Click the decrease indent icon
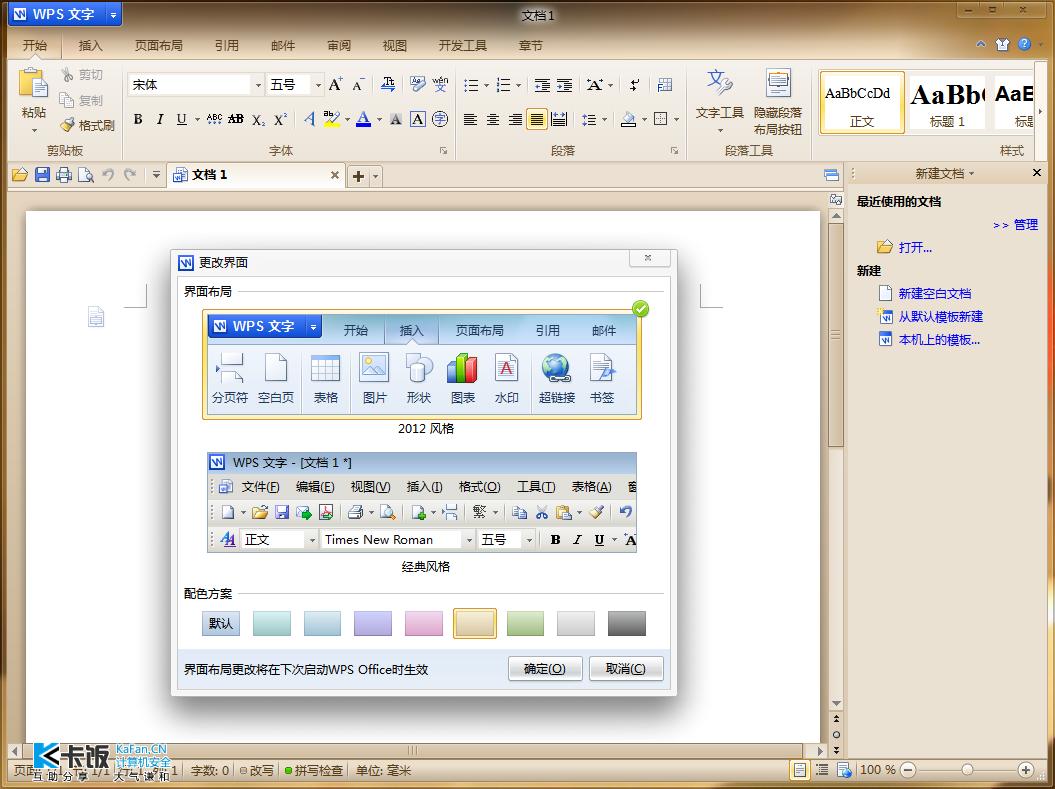The width and height of the screenshot is (1055, 789). [x=542, y=85]
